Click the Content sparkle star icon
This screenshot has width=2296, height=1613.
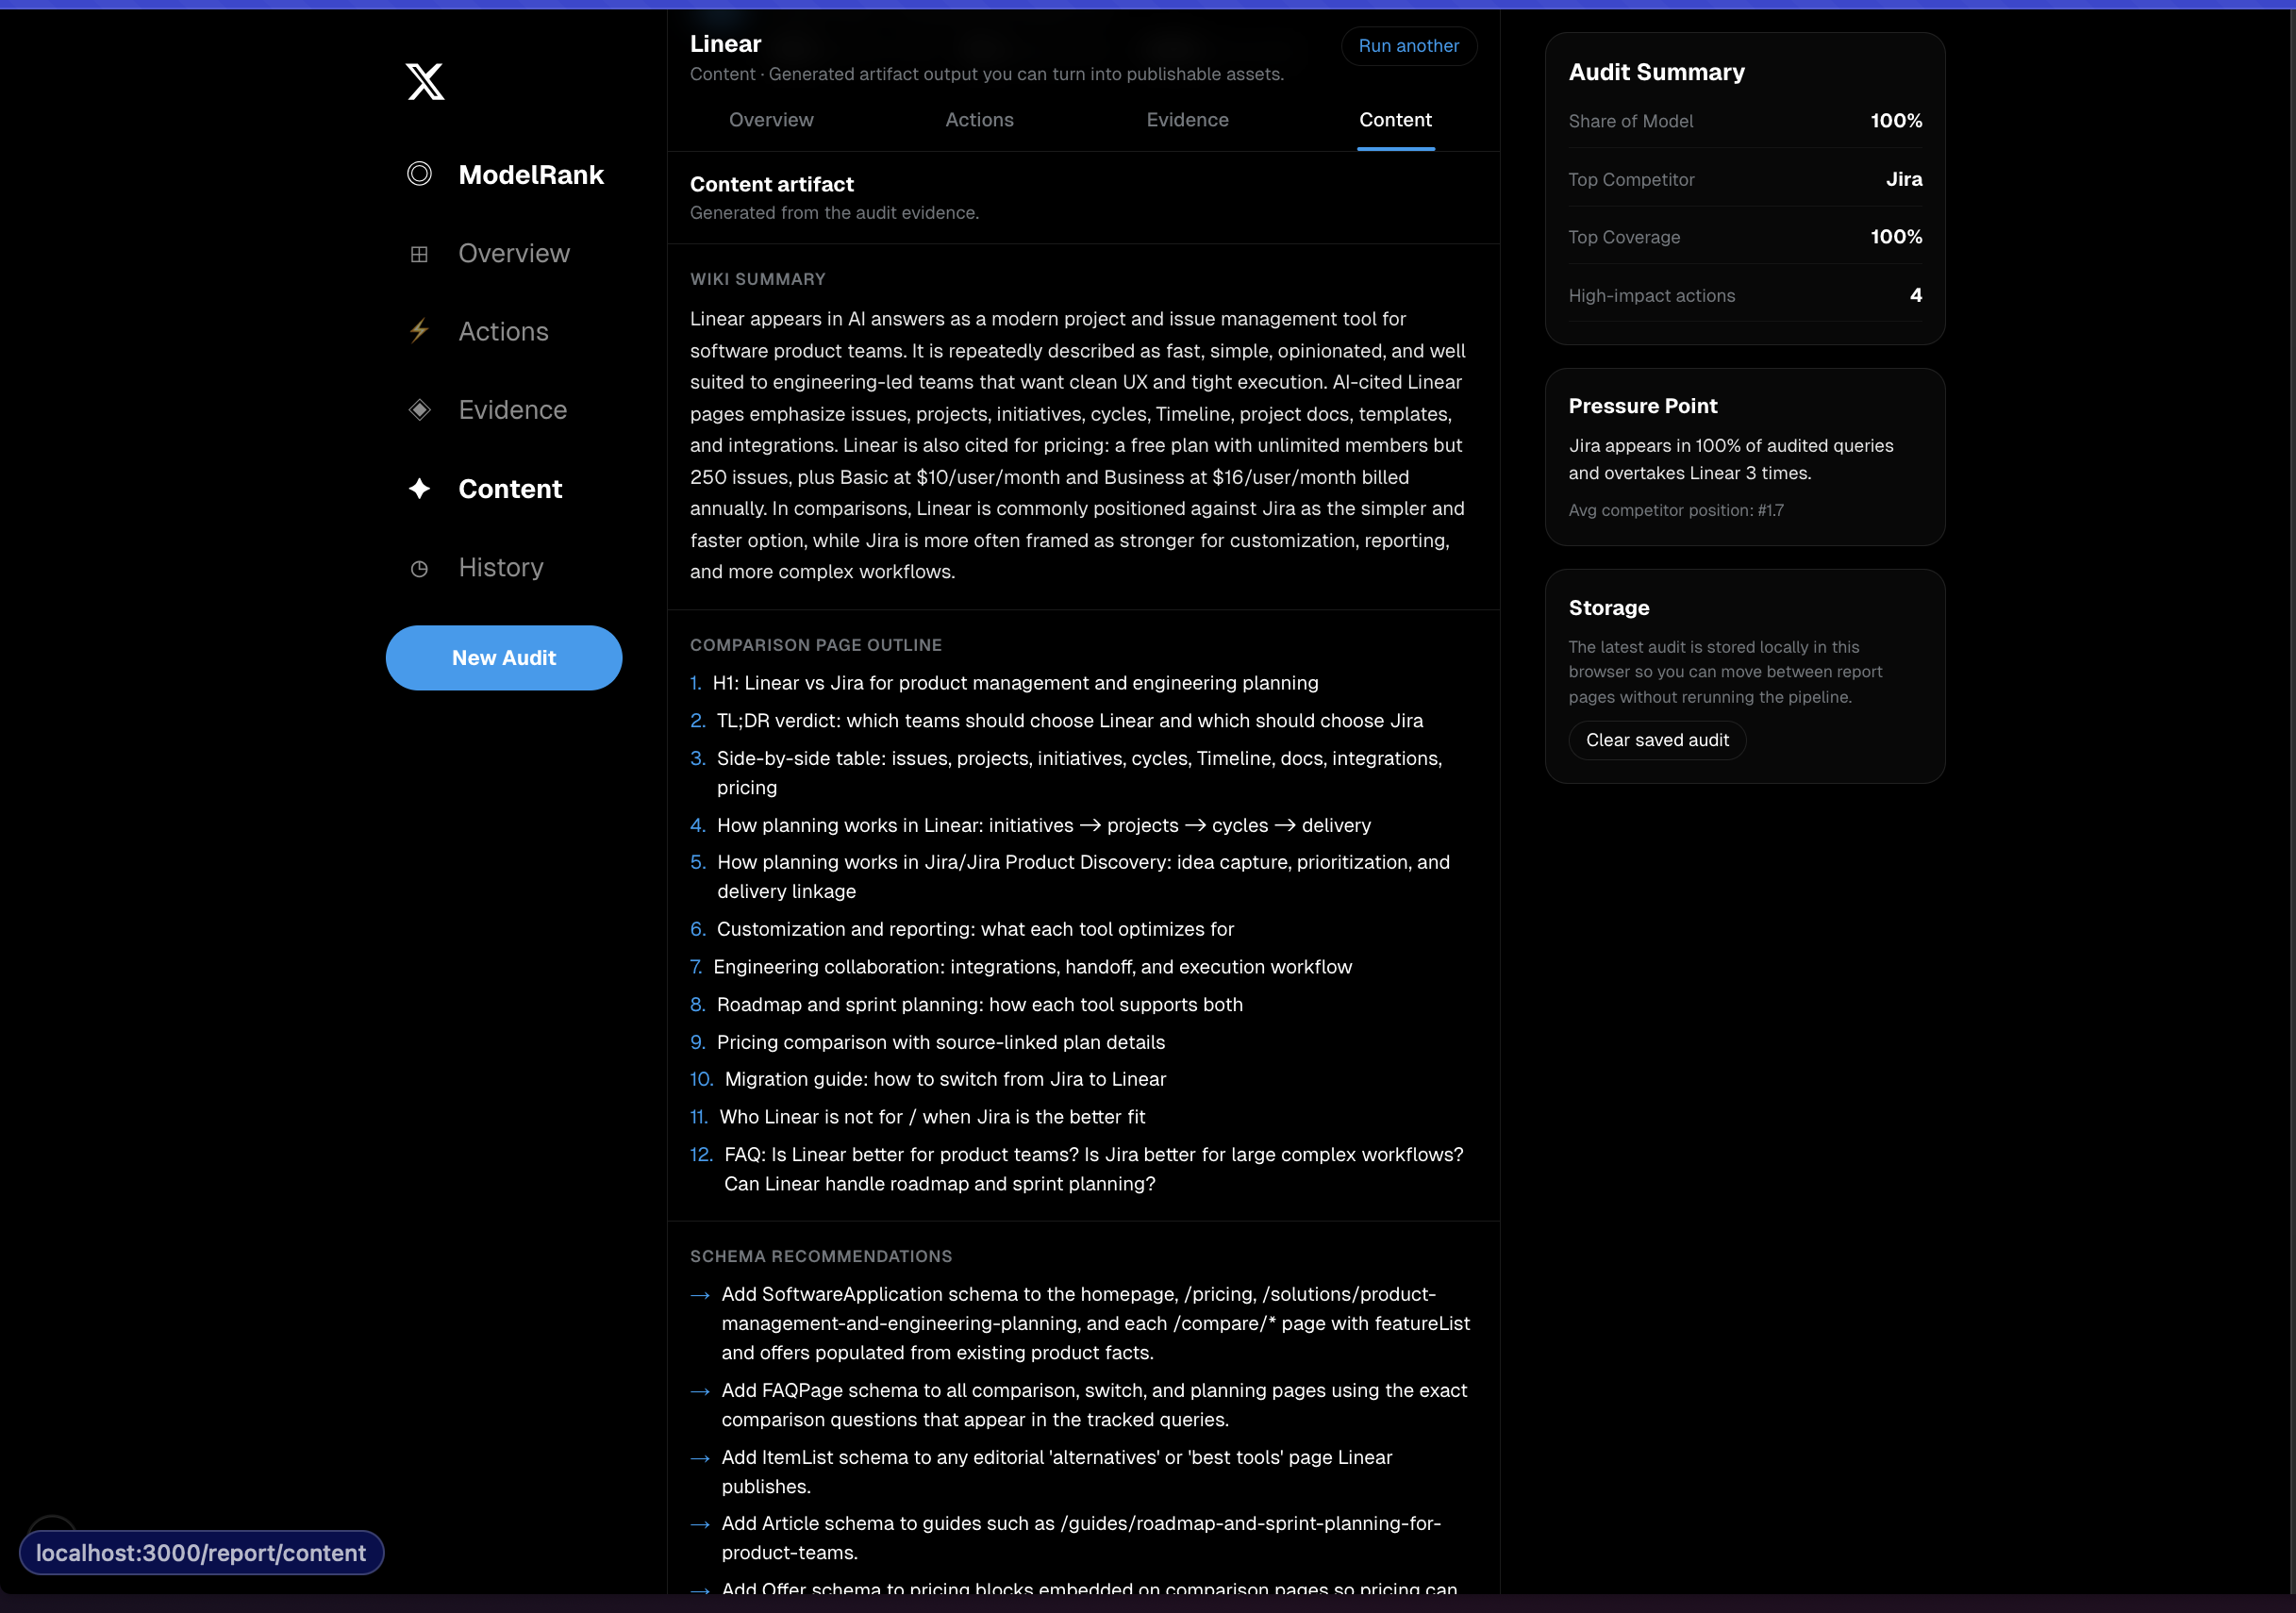(419, 488)
